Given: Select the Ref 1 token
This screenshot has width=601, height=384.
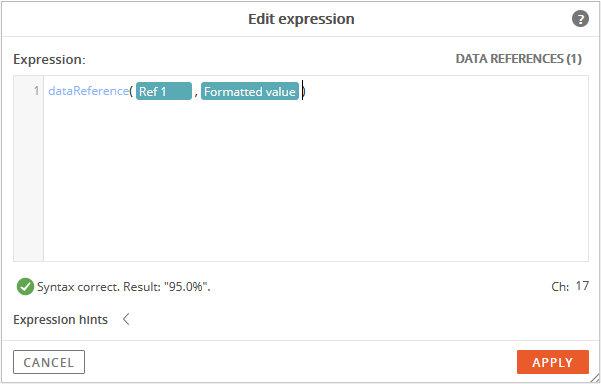Looking at the screenshot, I should (x=164, y=91).
